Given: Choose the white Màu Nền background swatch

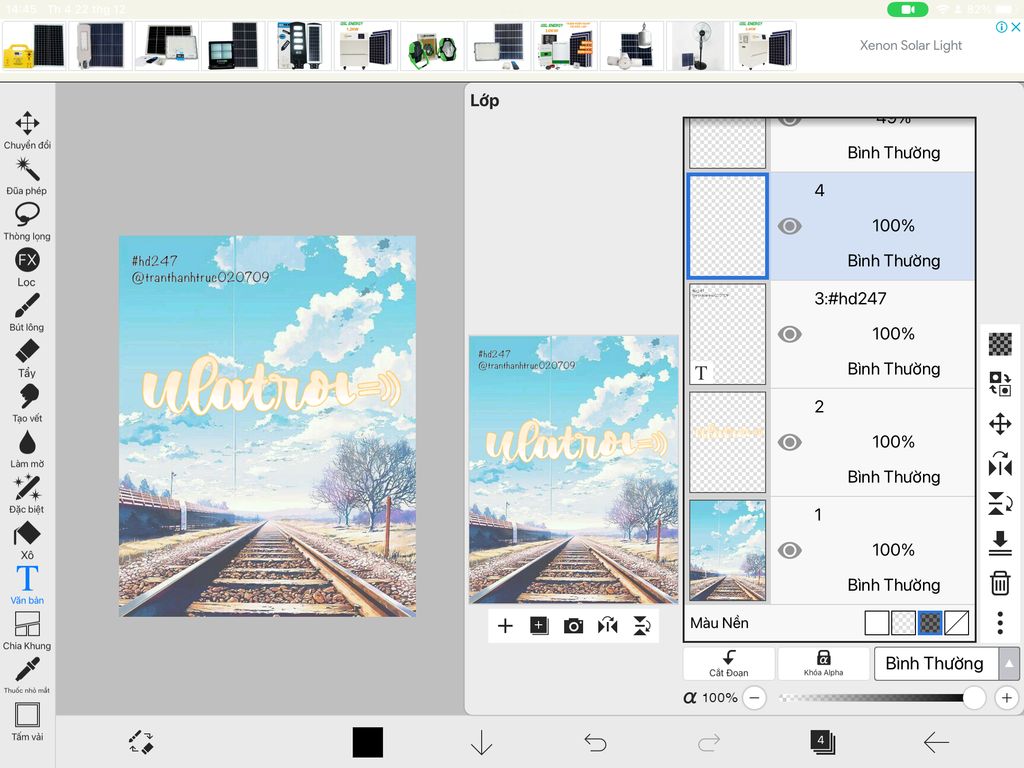Looking at the screenshot, I should click(876, 623).
